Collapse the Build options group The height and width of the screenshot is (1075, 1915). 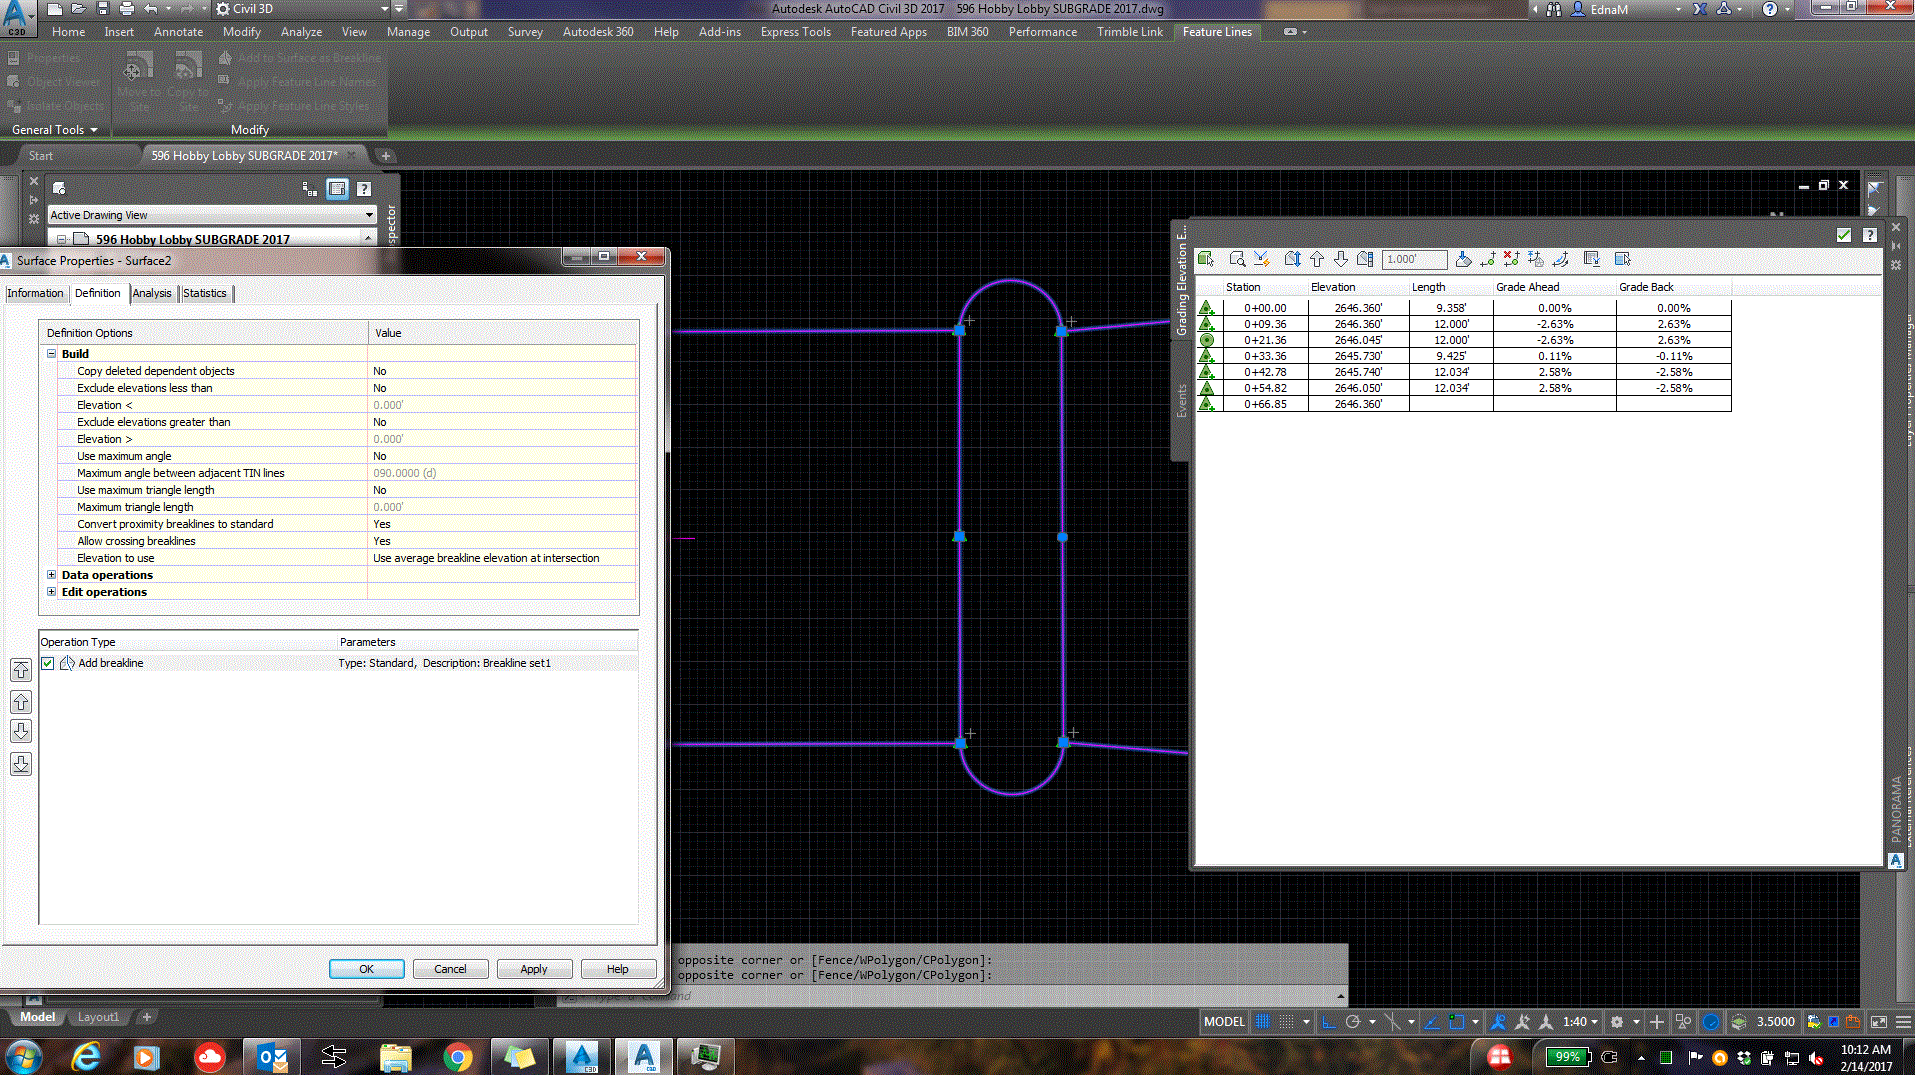(51, 354)
